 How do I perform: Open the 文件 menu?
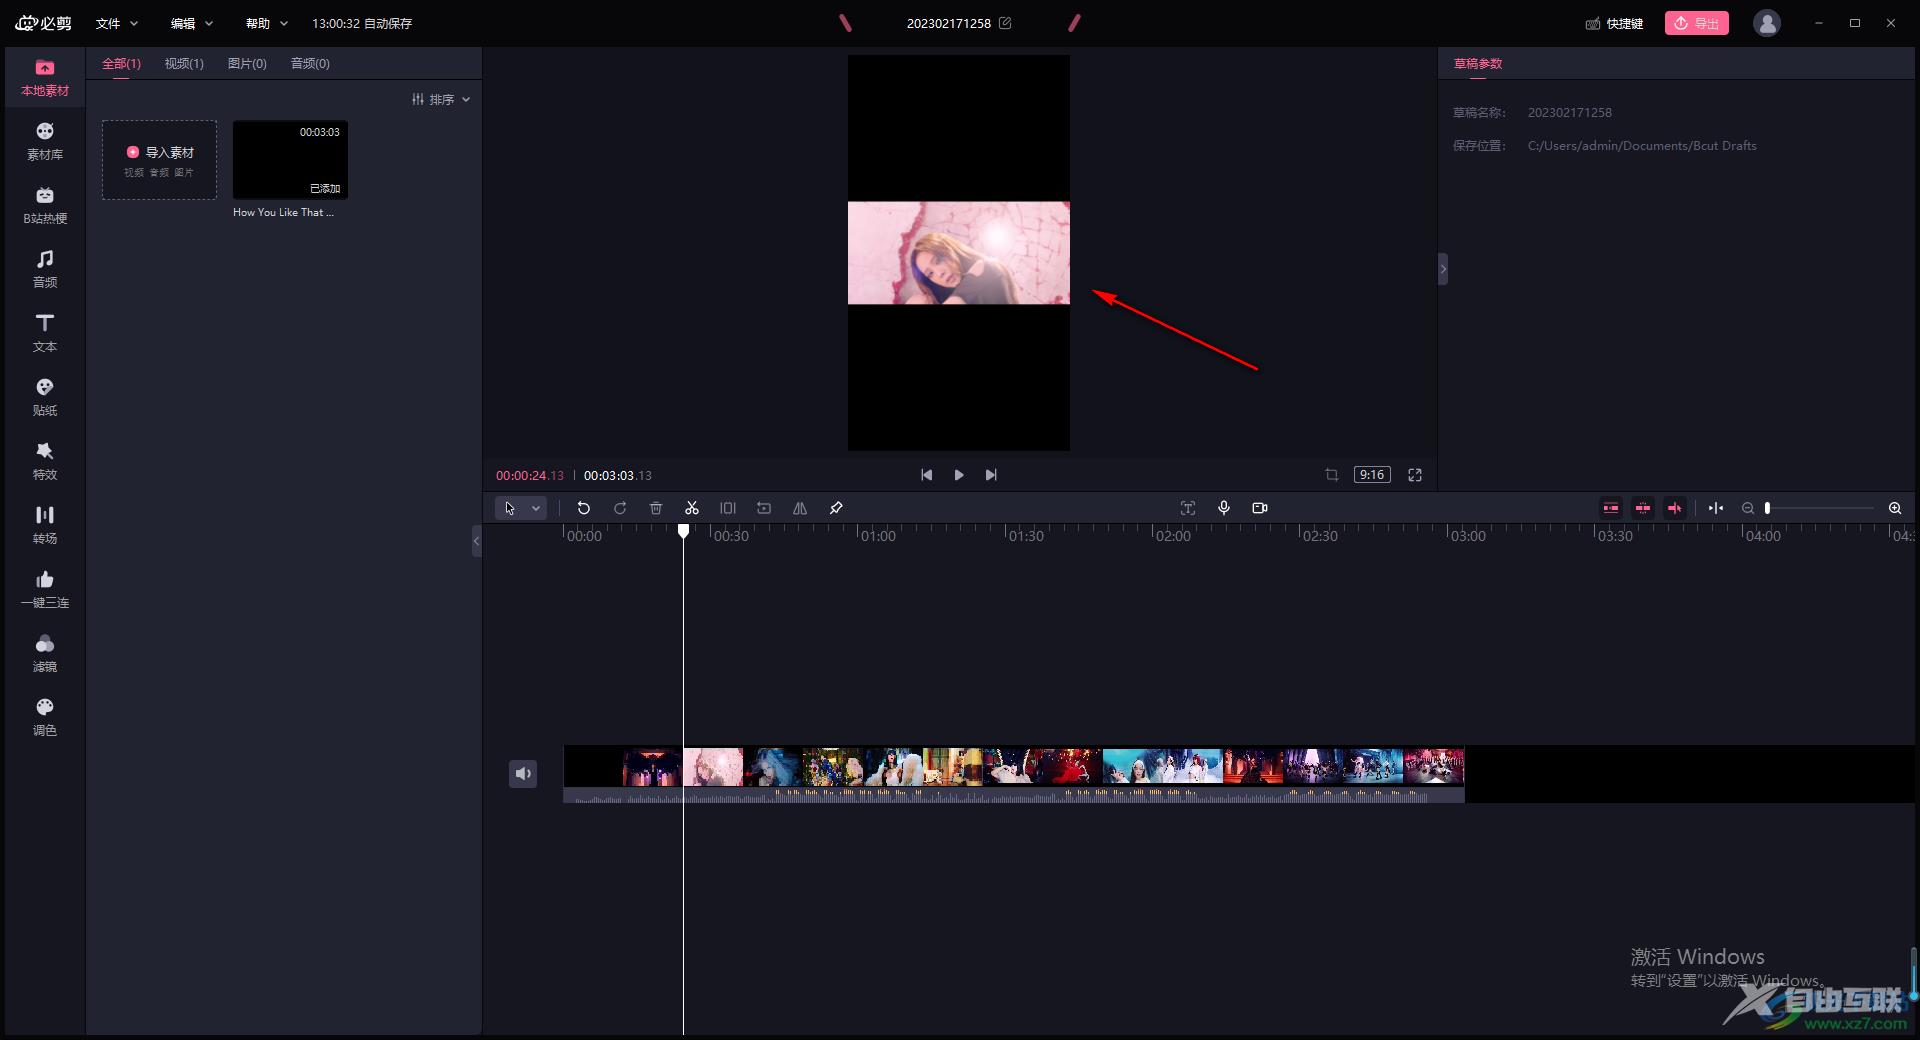click(117, 23)
